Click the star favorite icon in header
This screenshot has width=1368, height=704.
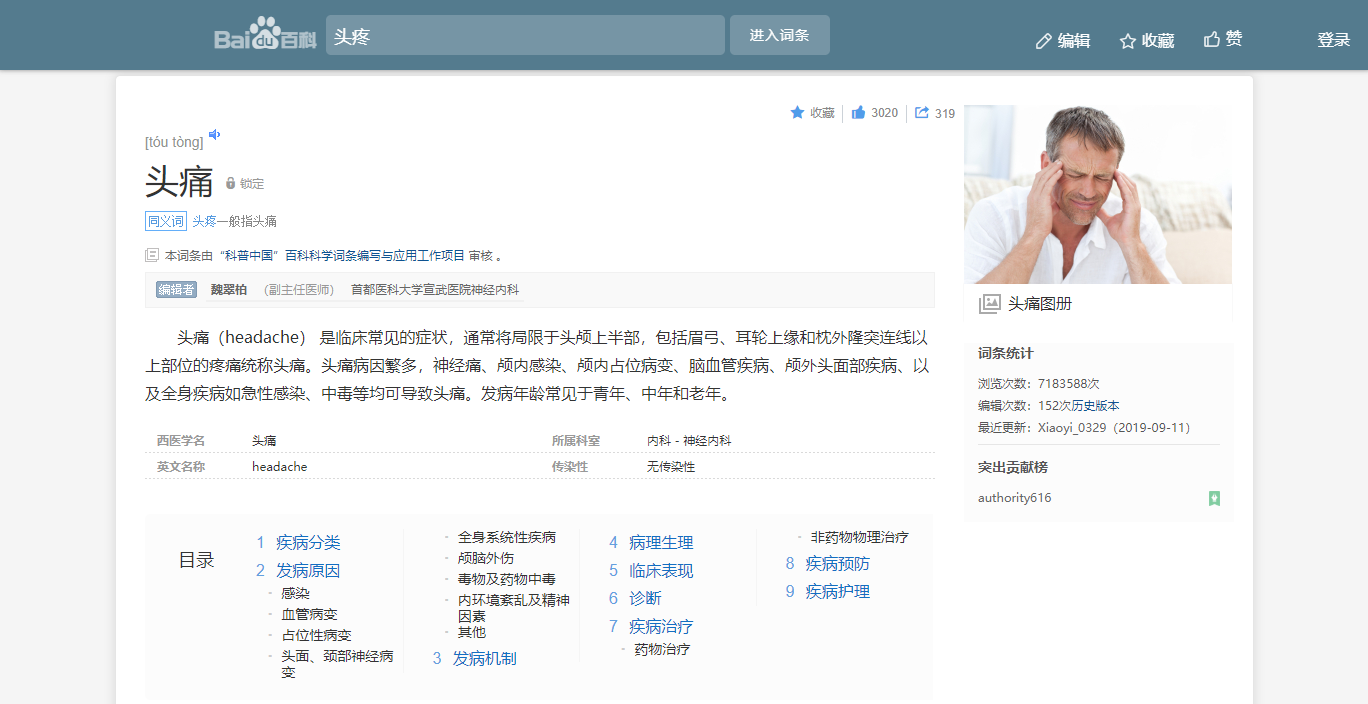tap(1128, 41)
